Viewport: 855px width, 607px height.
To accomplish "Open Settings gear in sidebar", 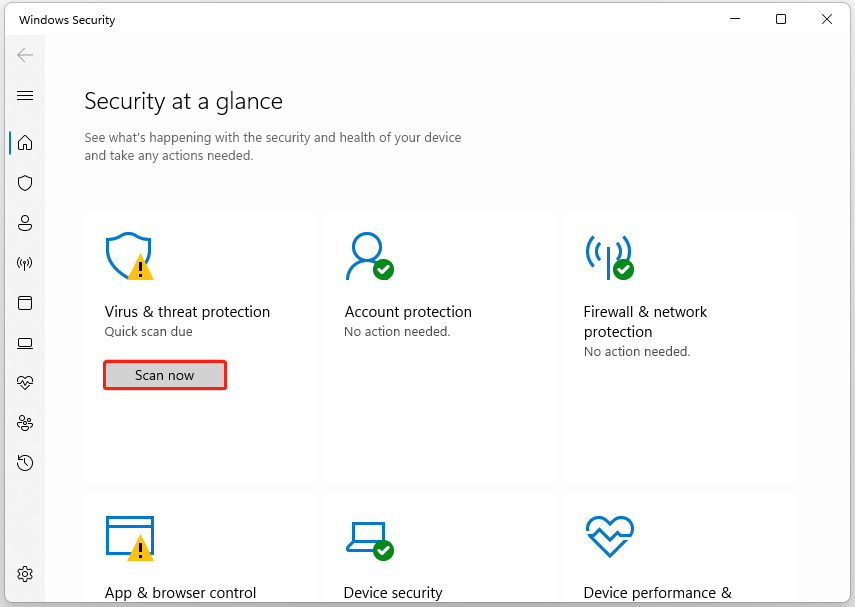I will 25,574.
